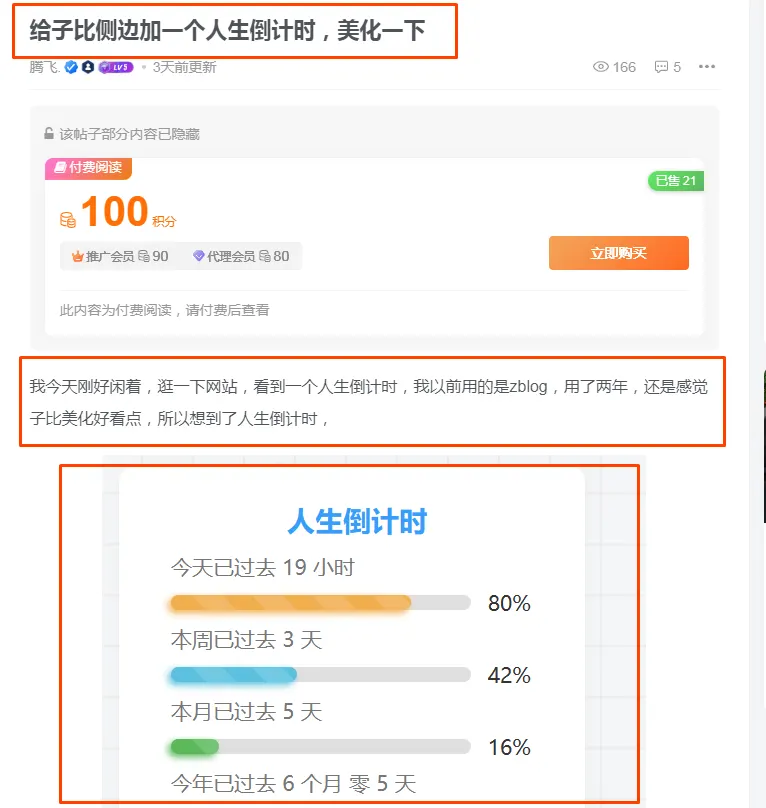766x808 pixels.
Task: Open comments via the speech bubble icon
Action: [661, 67]
